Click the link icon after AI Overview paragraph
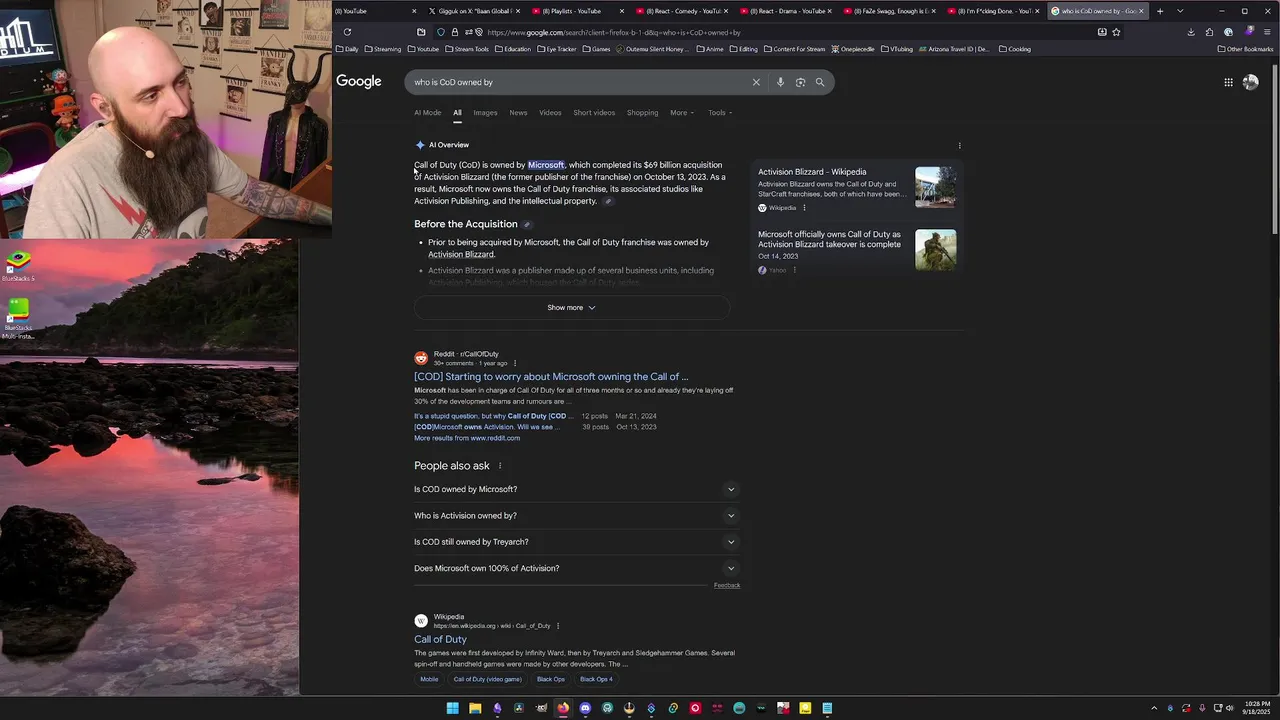Image resolution: width=1280 pixels, height=720 pixels. pyautogui.click(x=607, y=201)
